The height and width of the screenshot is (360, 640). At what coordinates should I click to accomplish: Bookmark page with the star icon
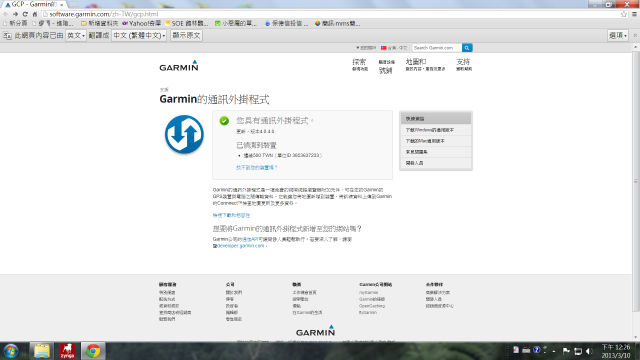point(624,14)
